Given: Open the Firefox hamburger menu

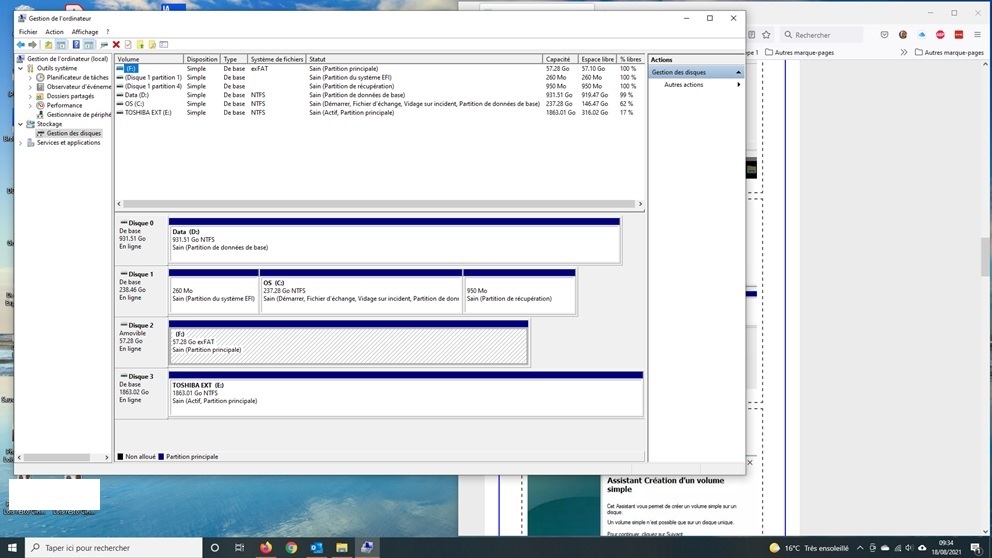Looking at the screenshot, I should coord(977,35).
